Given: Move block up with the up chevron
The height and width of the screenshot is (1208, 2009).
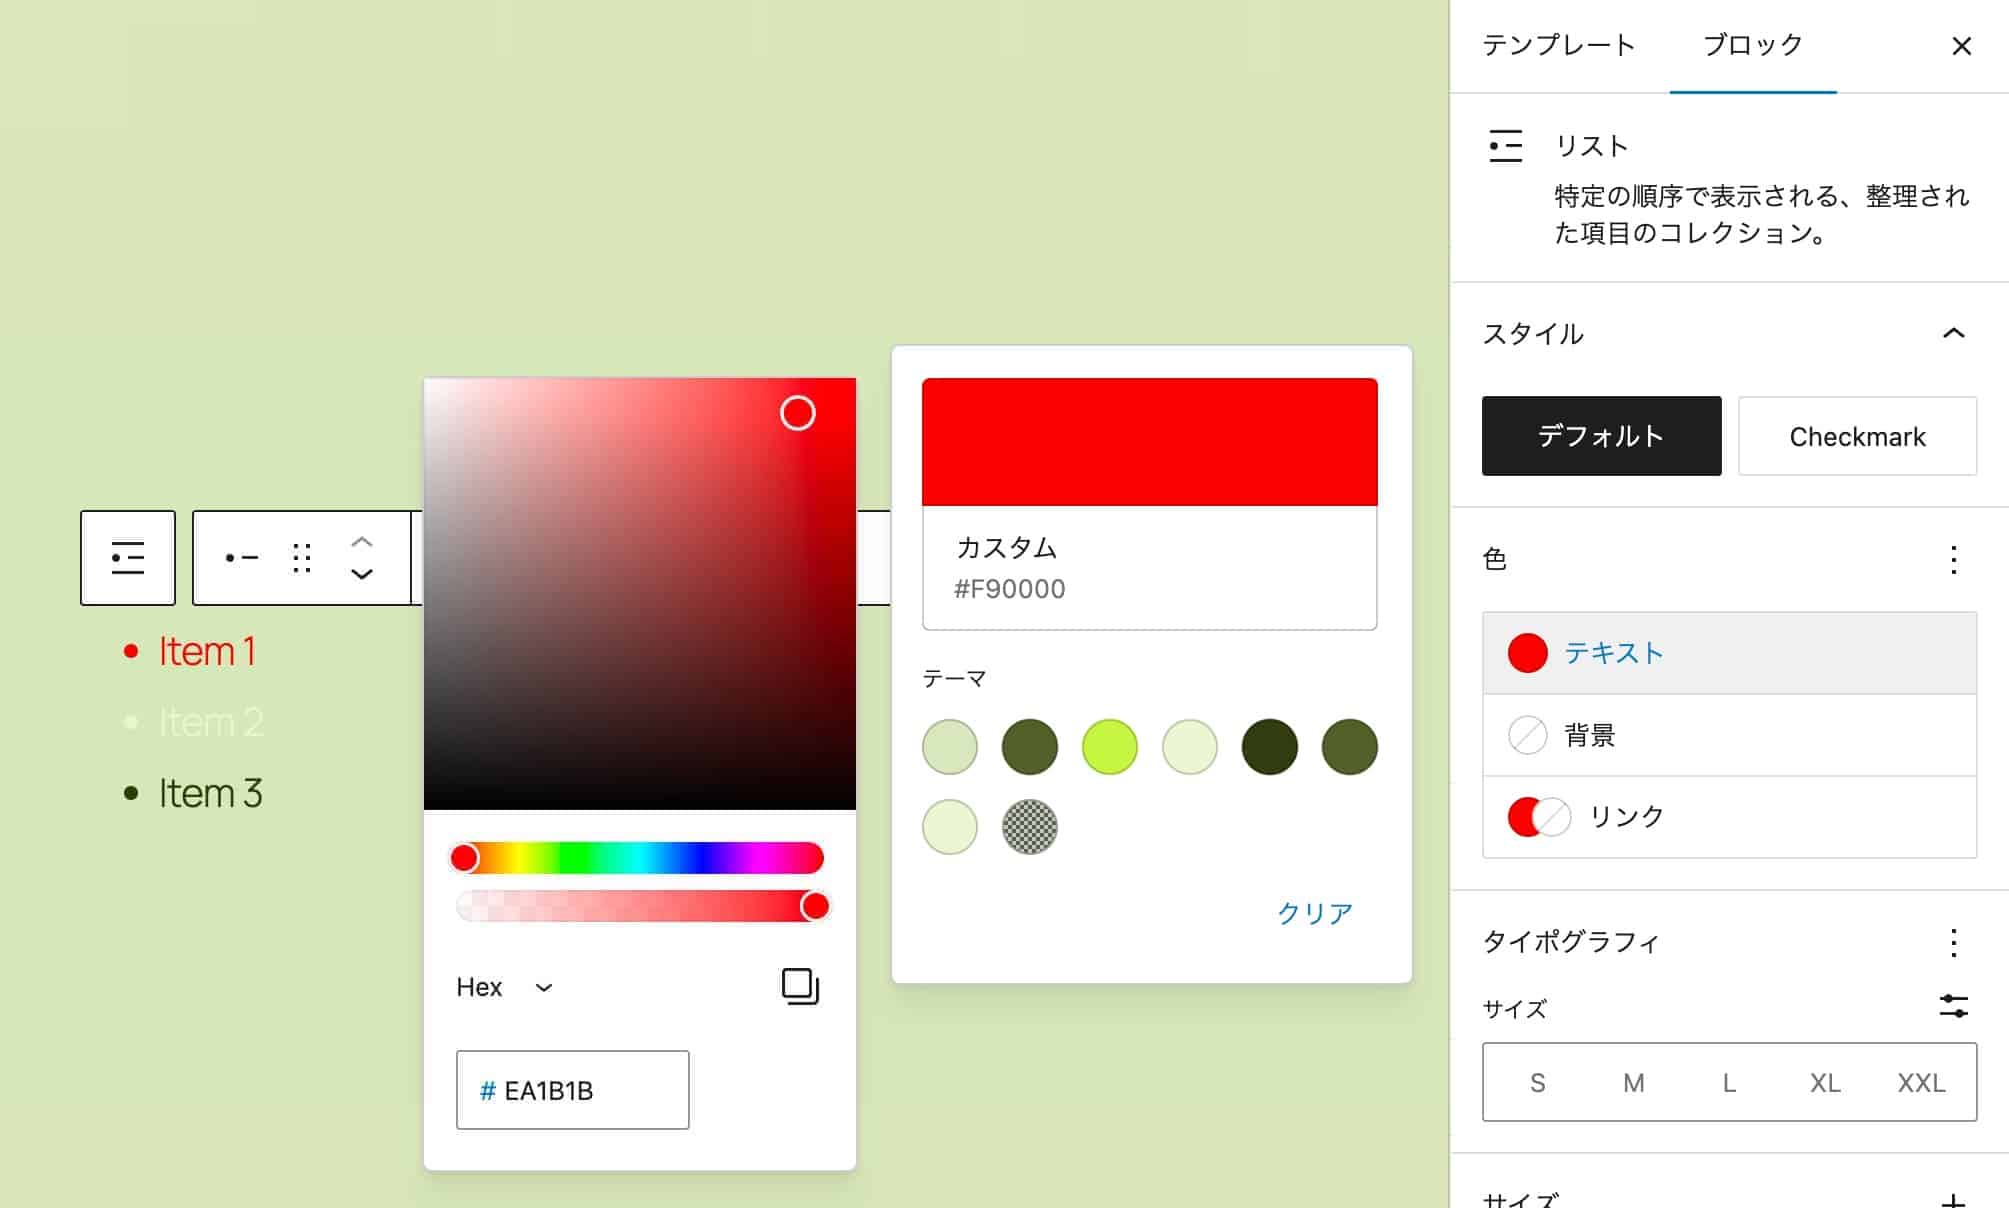Looking at the screenshot, I should [x=362, y=542].
